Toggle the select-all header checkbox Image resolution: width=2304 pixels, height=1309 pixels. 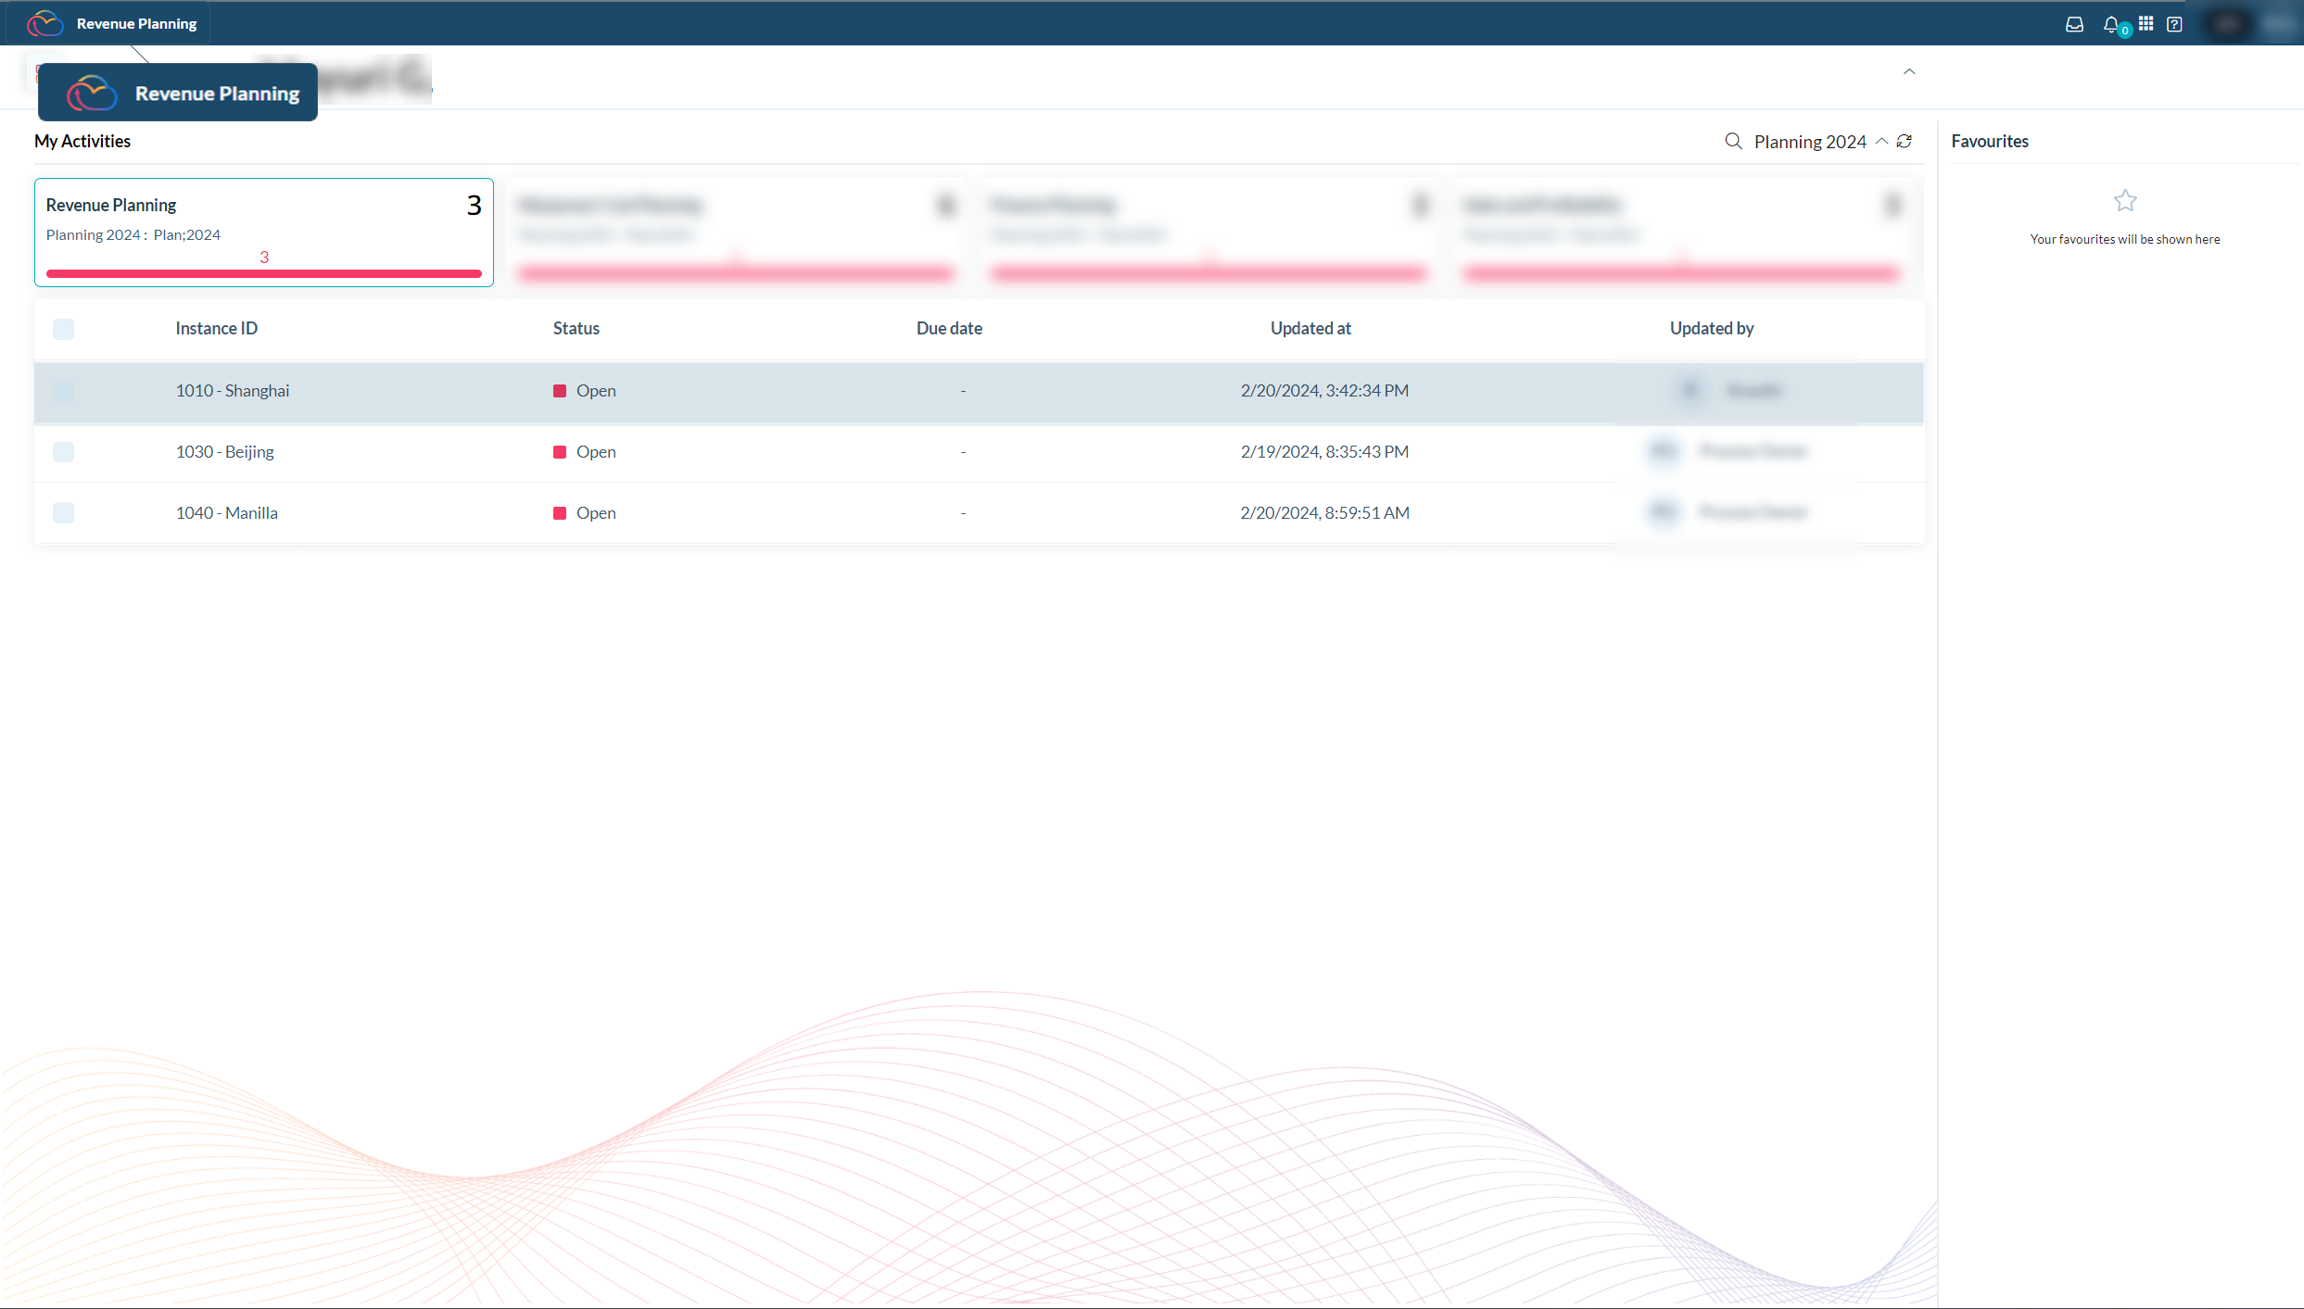[63, 329]
